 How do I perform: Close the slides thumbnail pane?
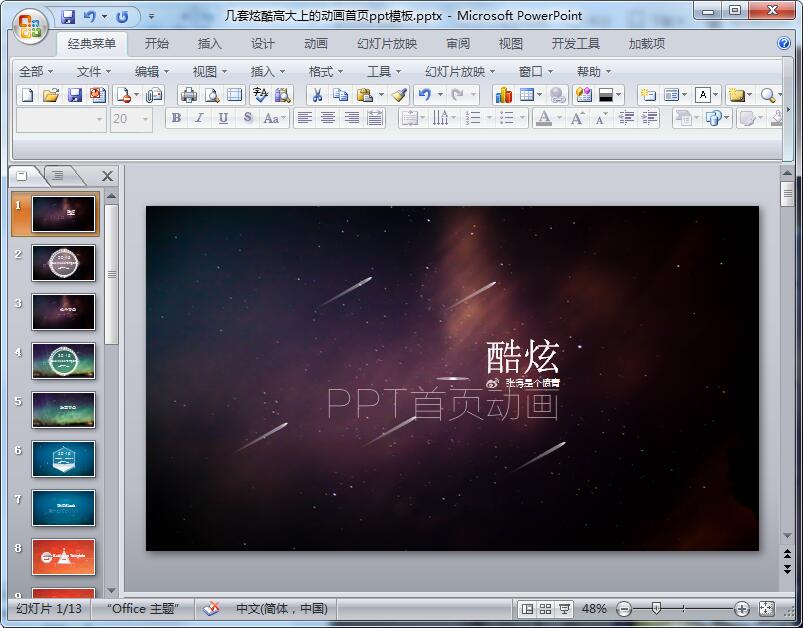pos(108,176)
